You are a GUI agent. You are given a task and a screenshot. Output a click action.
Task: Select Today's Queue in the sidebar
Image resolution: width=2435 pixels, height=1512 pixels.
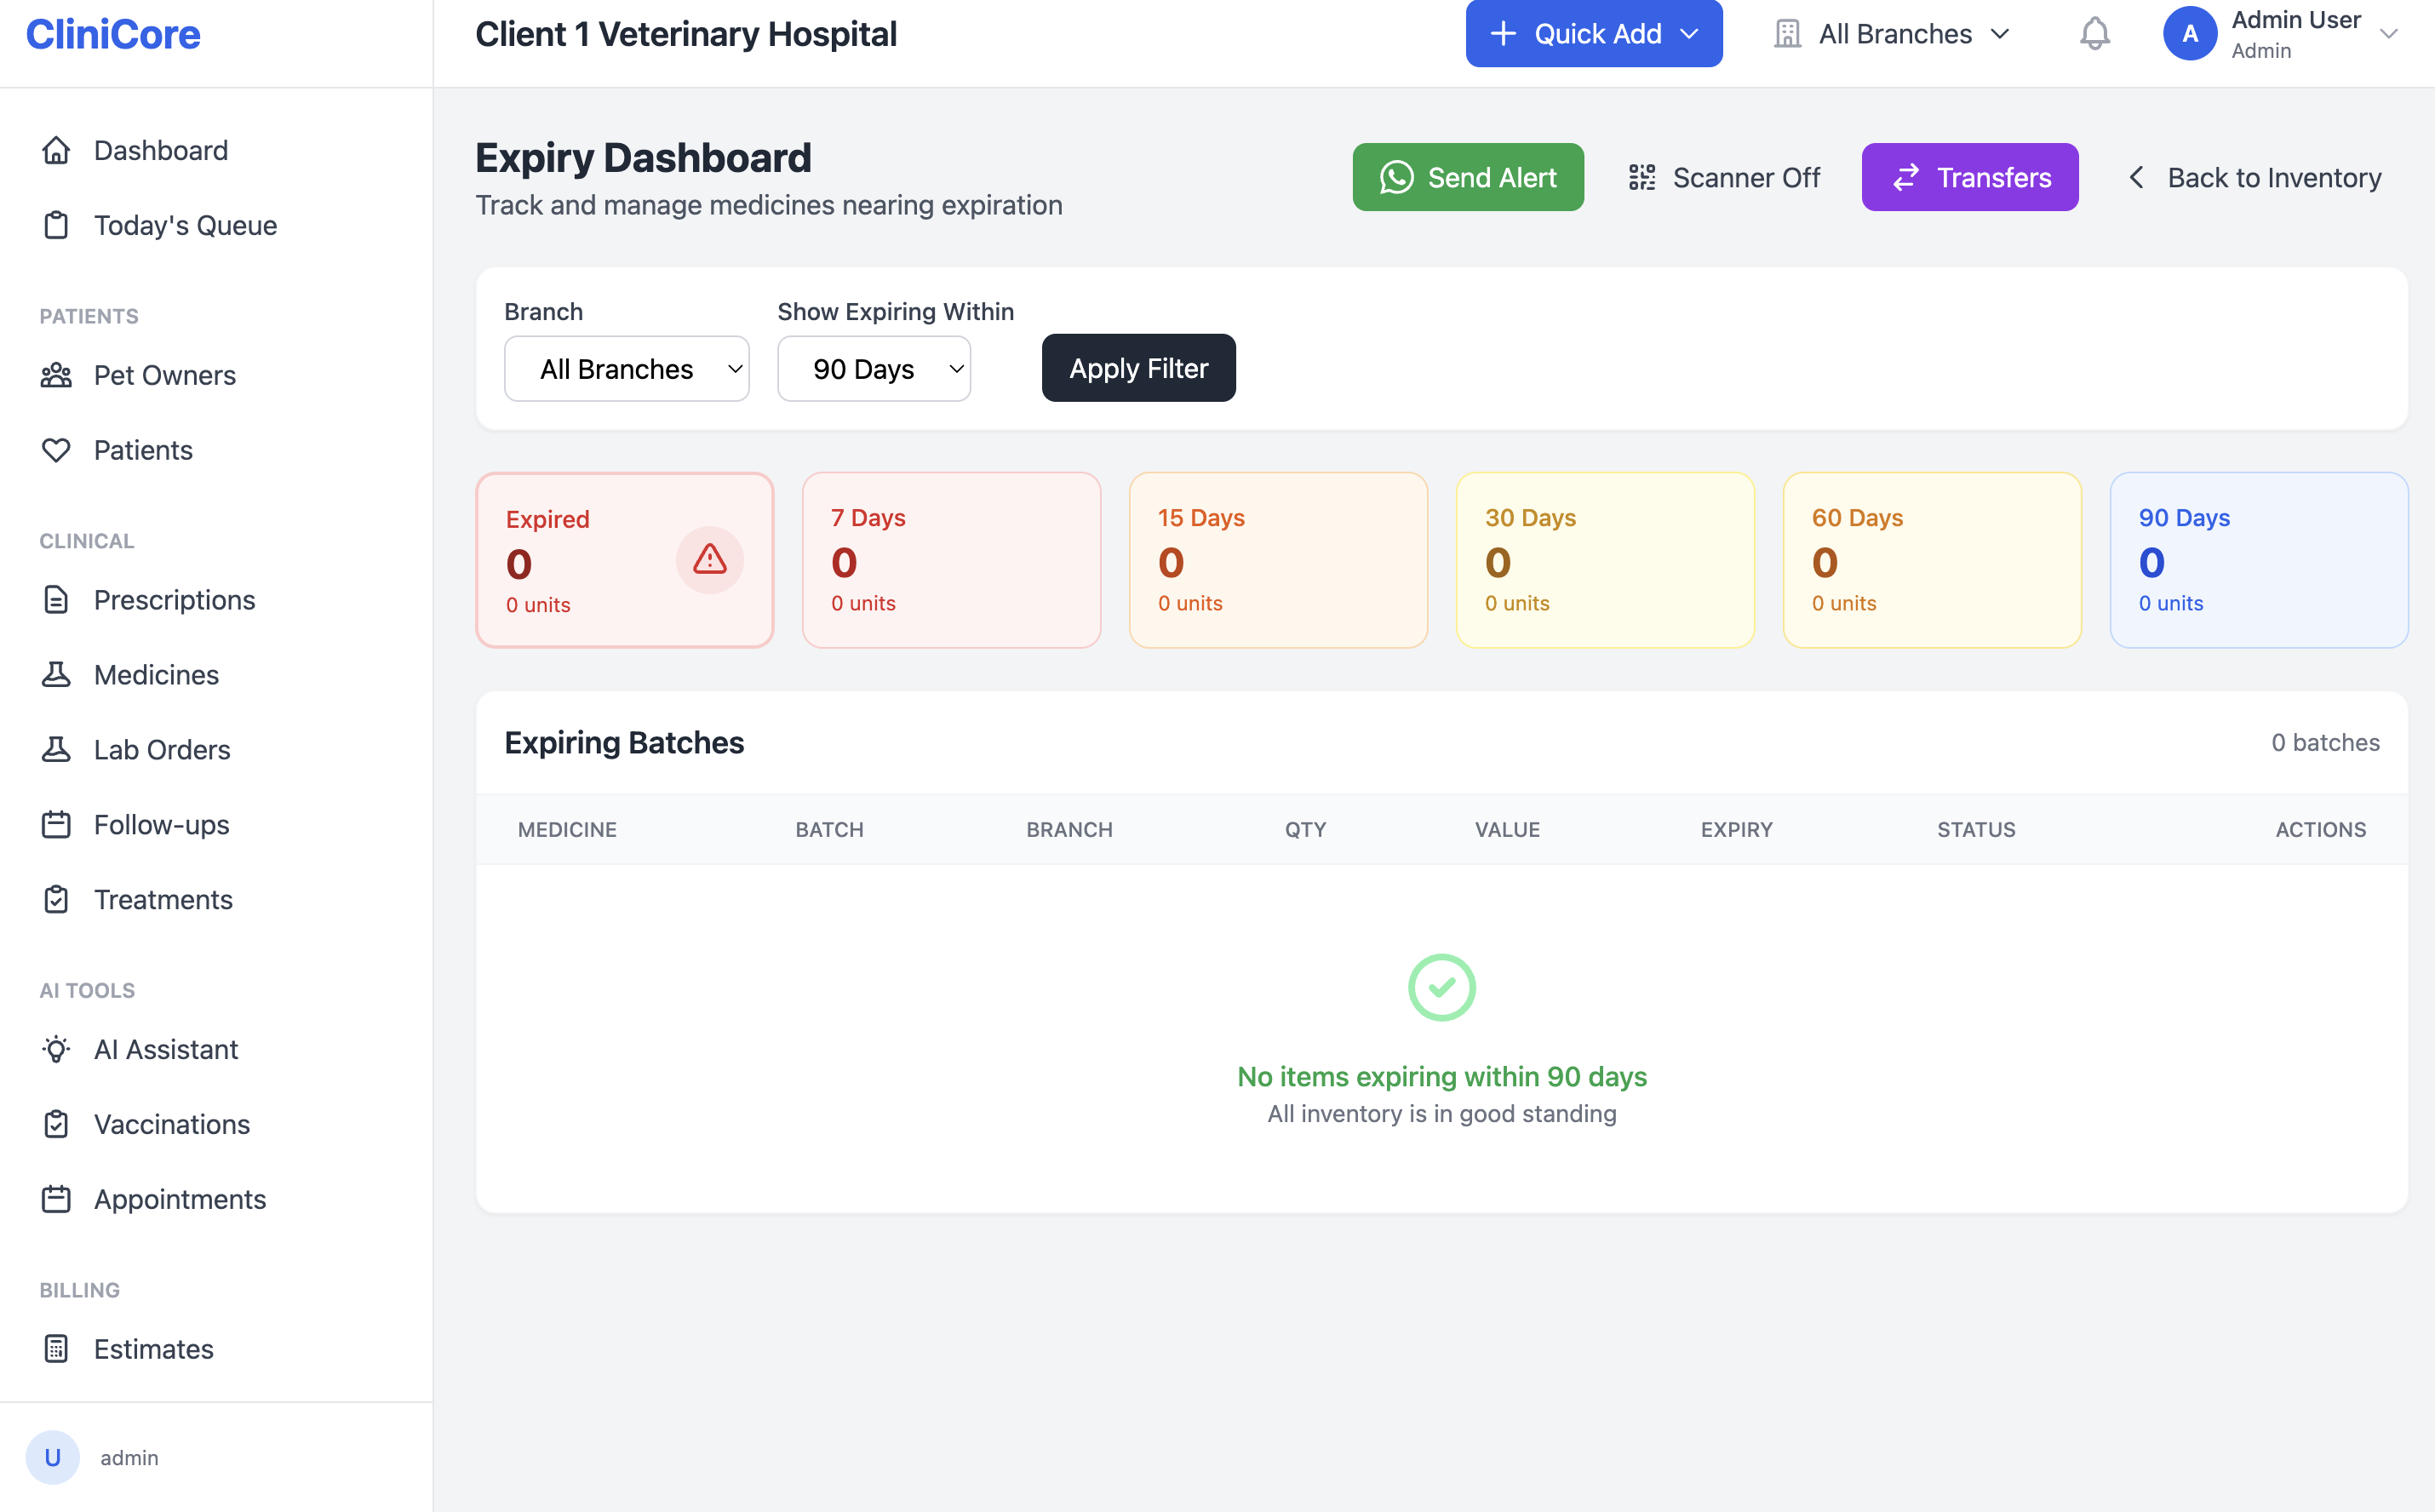(185, 225)
